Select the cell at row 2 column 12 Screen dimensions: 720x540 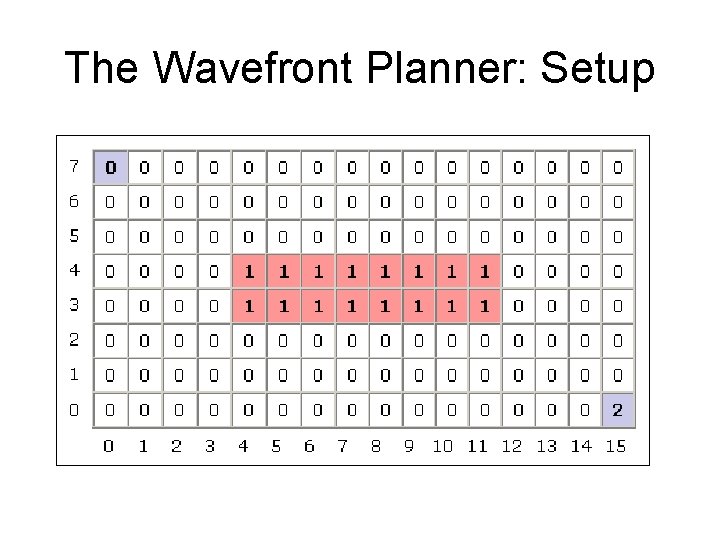coord(516,340)
